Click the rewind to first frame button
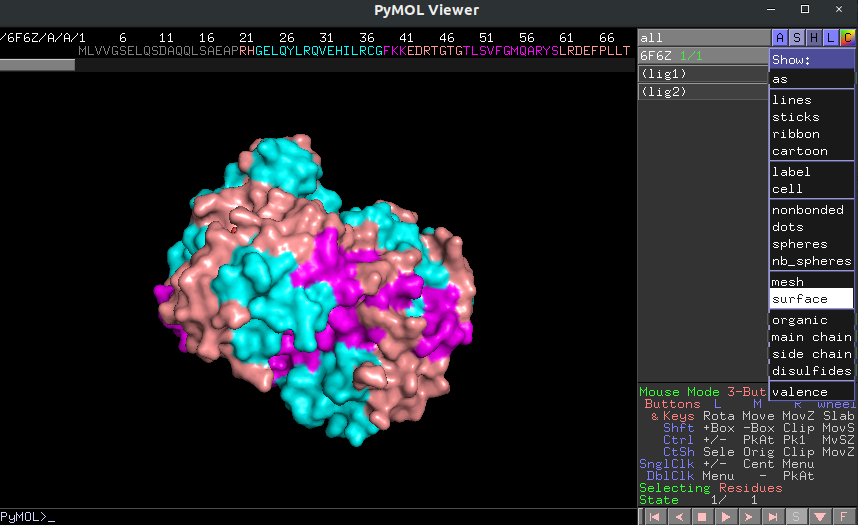This screenshot has height=525, width=858. [x=654, y=517]
